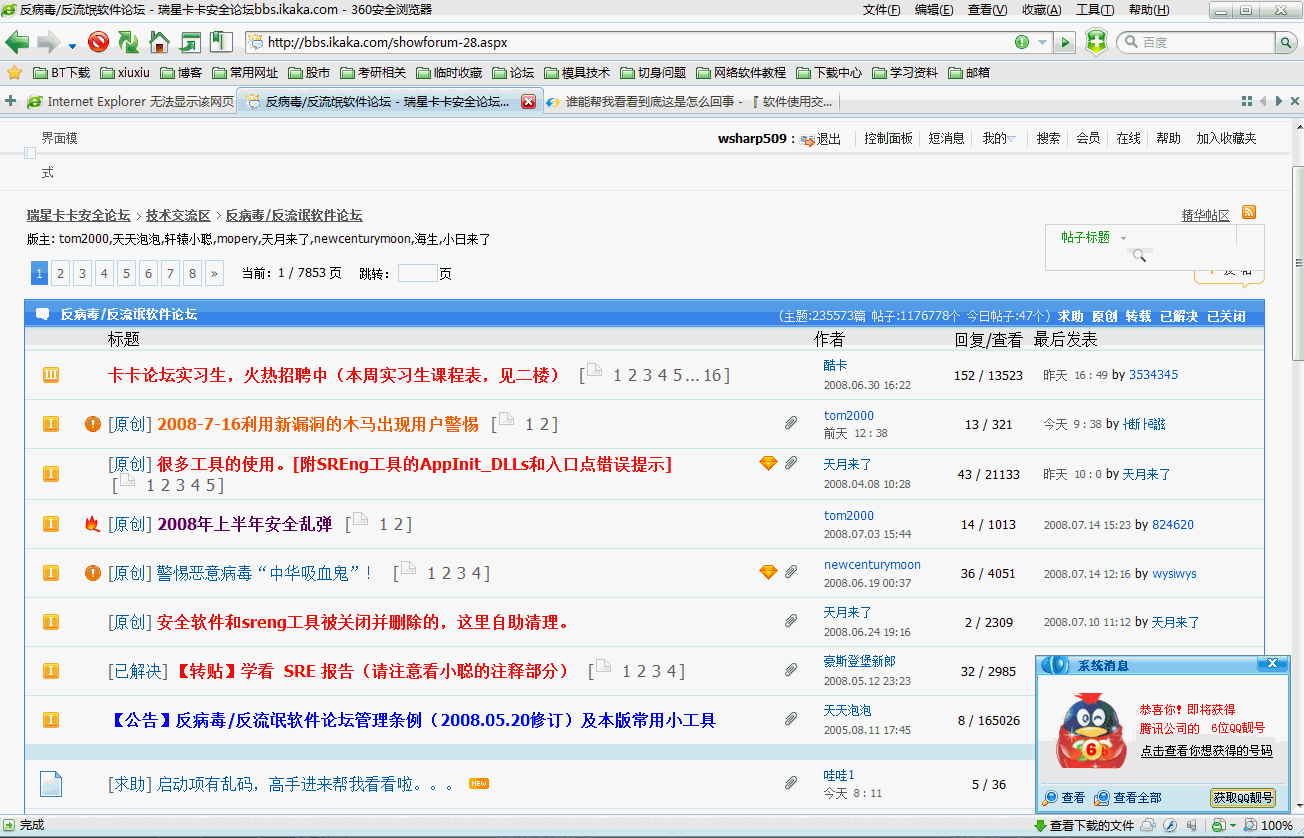Screen dimensions: 1304x838
Task: Refresh the page with the green arrows icon
Action: click(128, 42)
